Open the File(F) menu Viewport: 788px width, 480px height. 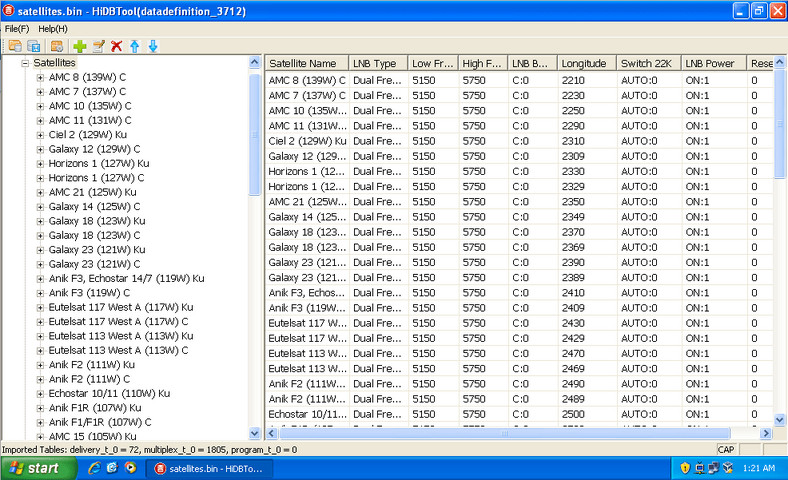point(17,29)
